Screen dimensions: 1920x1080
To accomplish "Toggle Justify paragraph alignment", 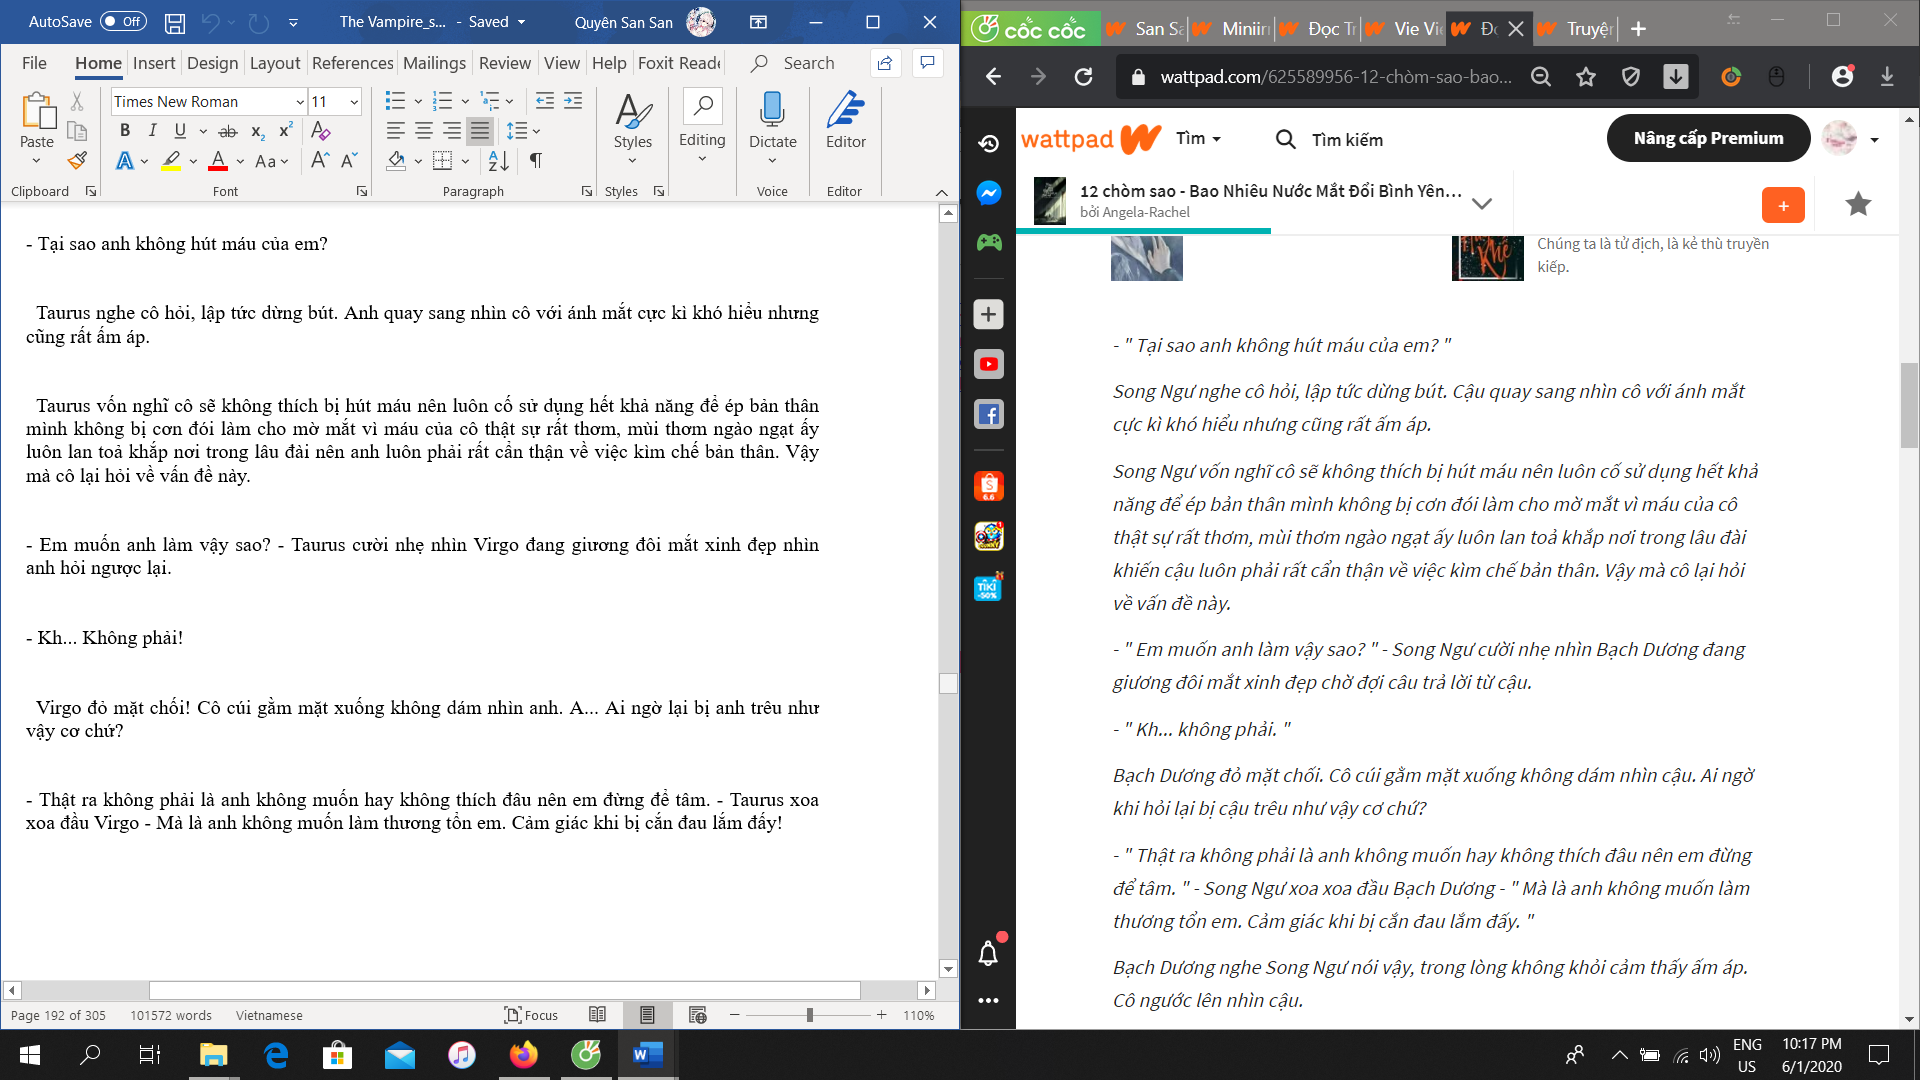I will 480,131.
